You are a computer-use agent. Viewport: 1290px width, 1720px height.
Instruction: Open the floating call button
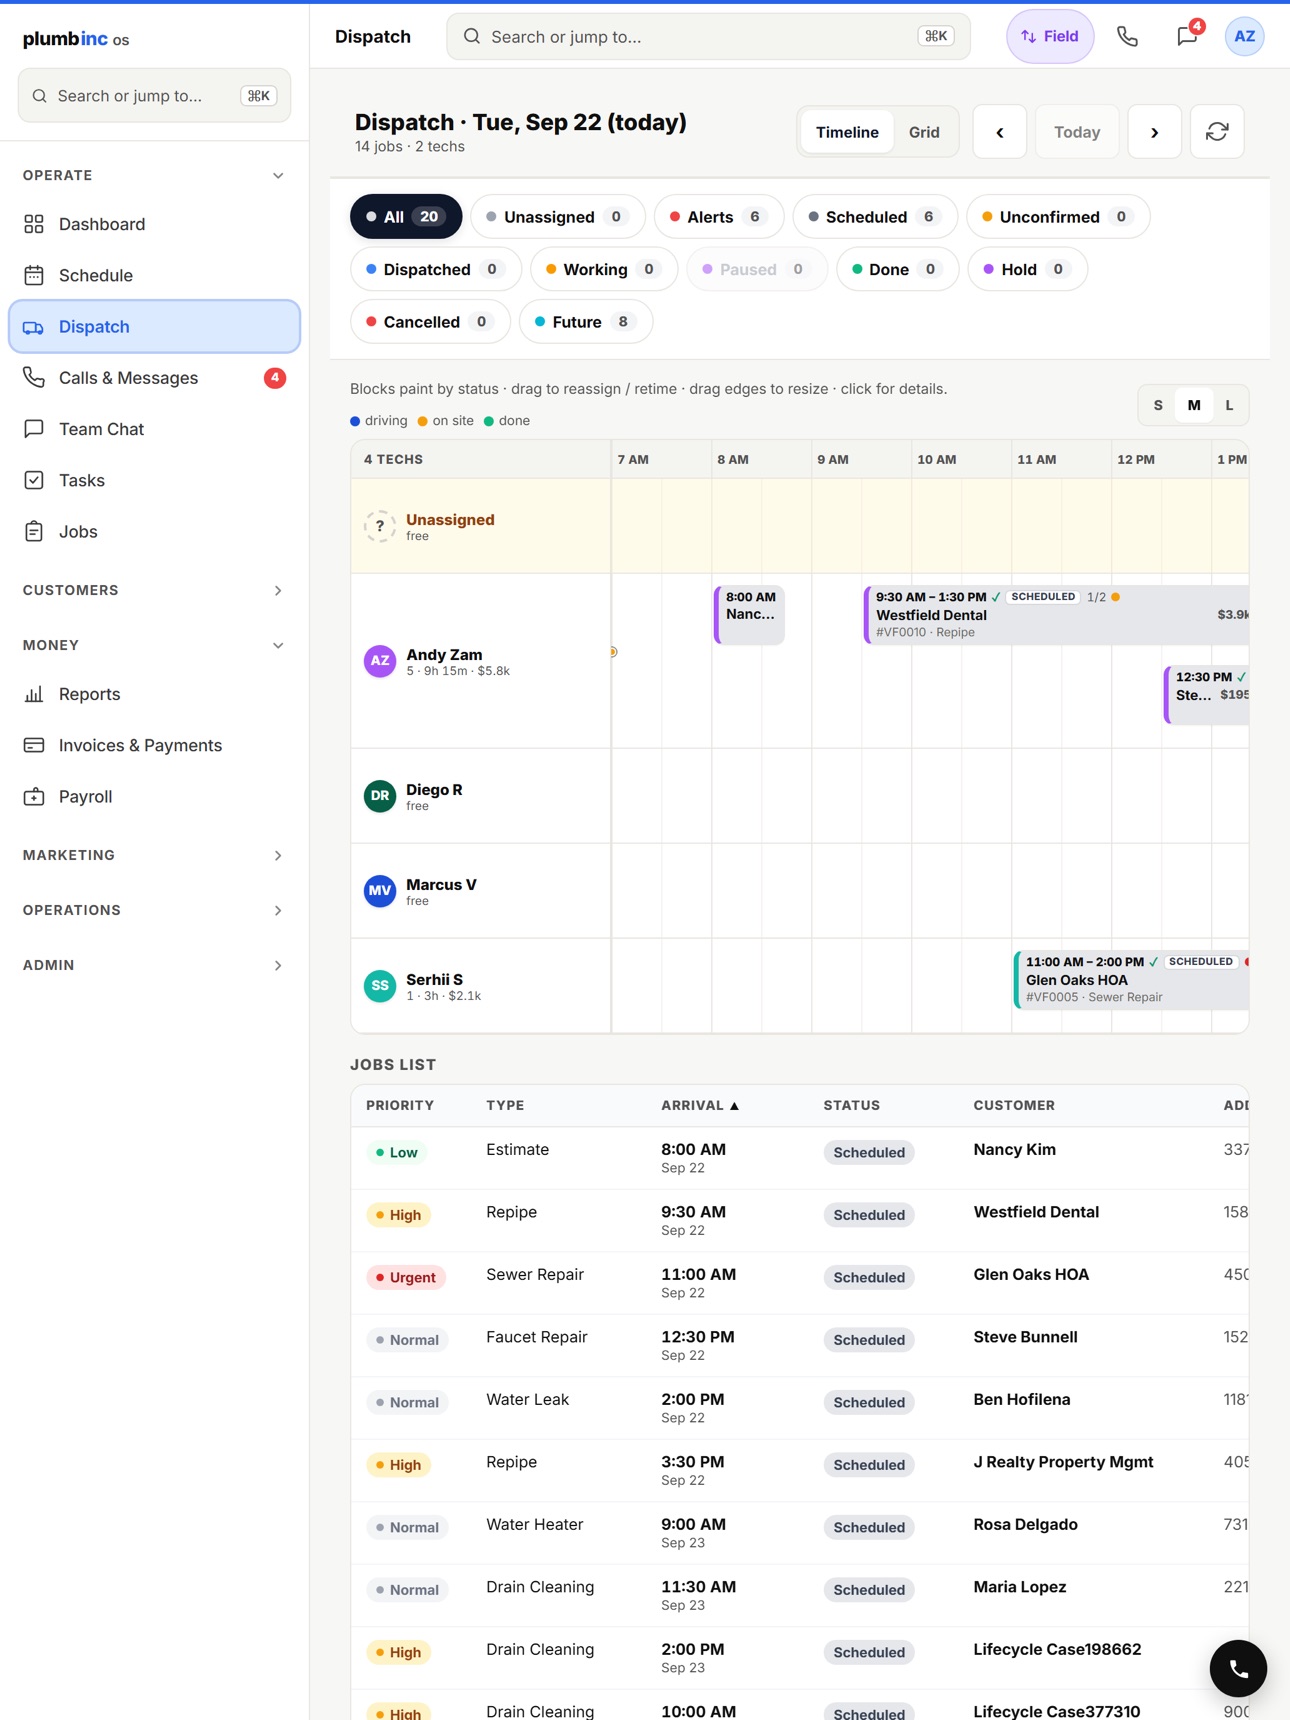[x=1238, y=1668]
